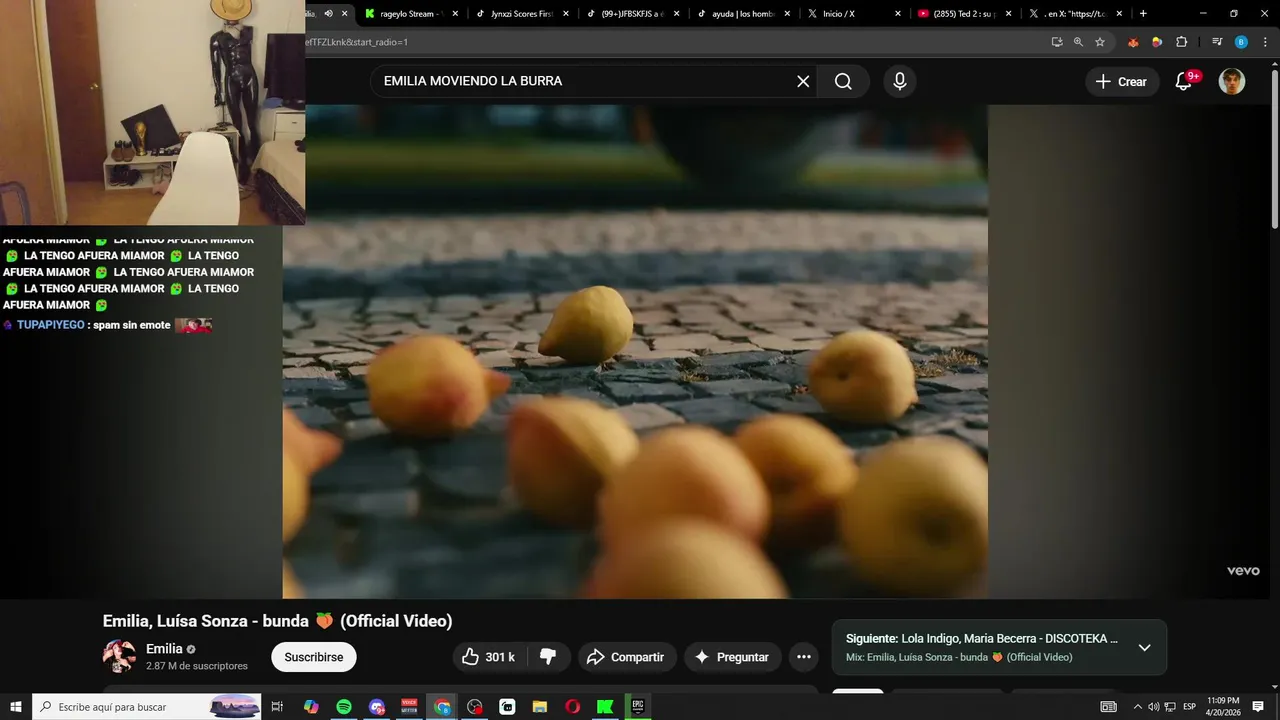Open more actions menu (three dots) under video
This screenshot has width=1280, height=720.
click(804, 657)
